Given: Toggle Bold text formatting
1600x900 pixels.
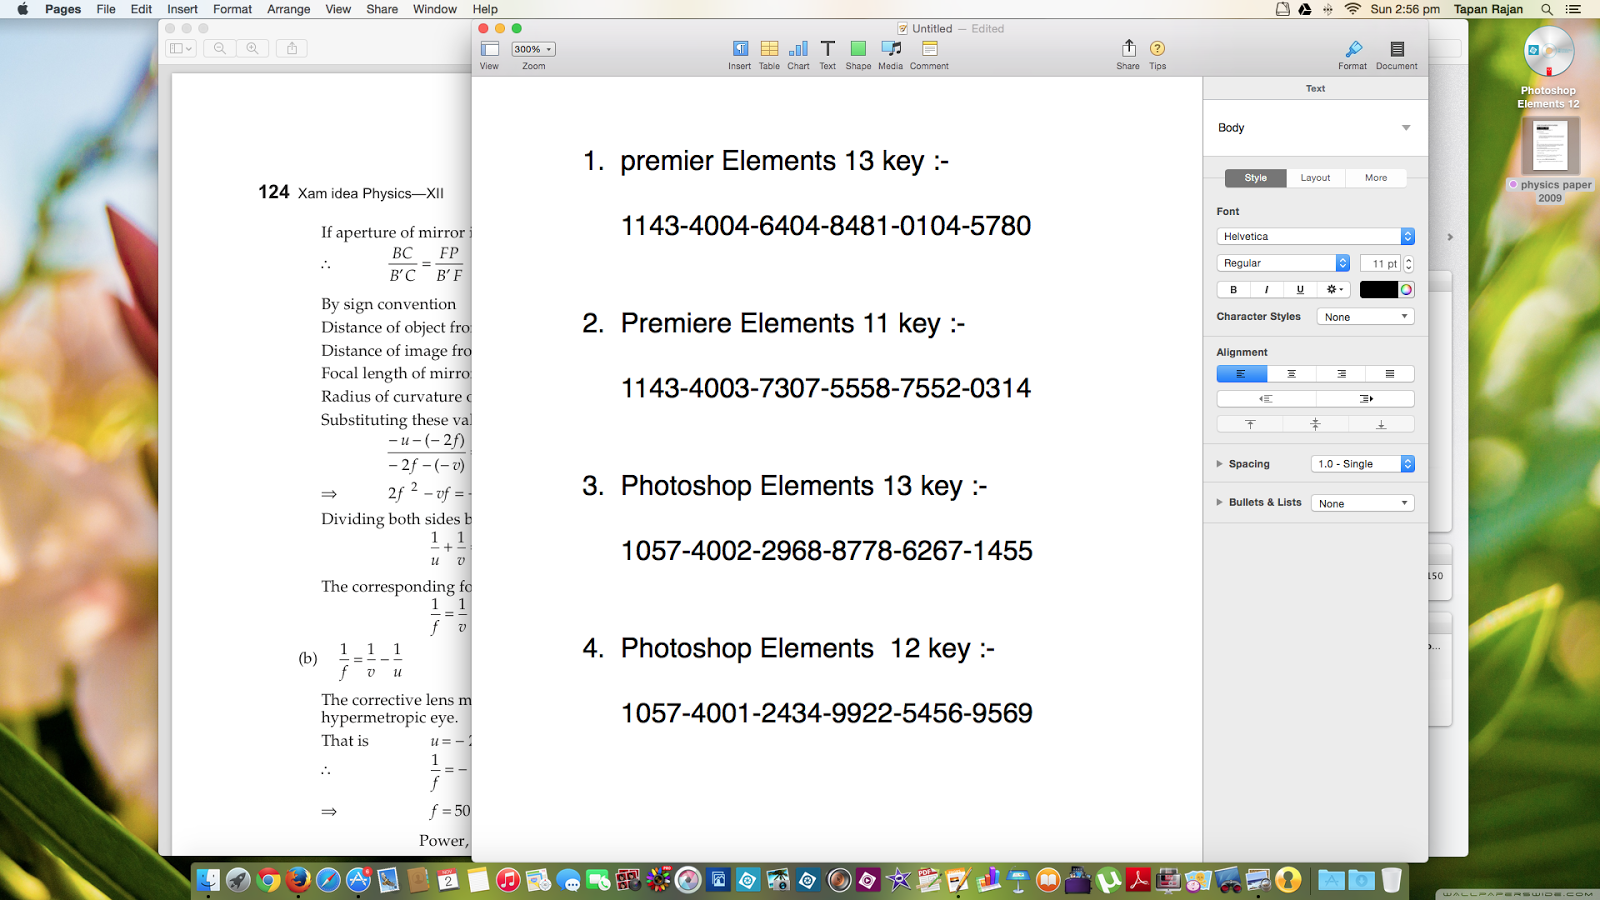Looking at the screenshot, I should click(1233, 290).
